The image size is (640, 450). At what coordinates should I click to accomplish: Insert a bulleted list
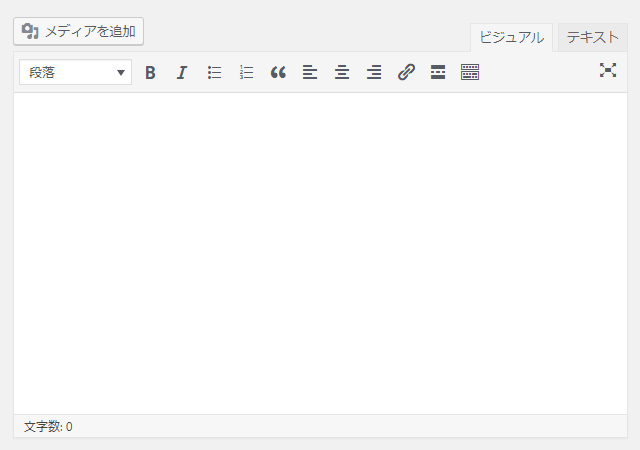pos(214,73)
